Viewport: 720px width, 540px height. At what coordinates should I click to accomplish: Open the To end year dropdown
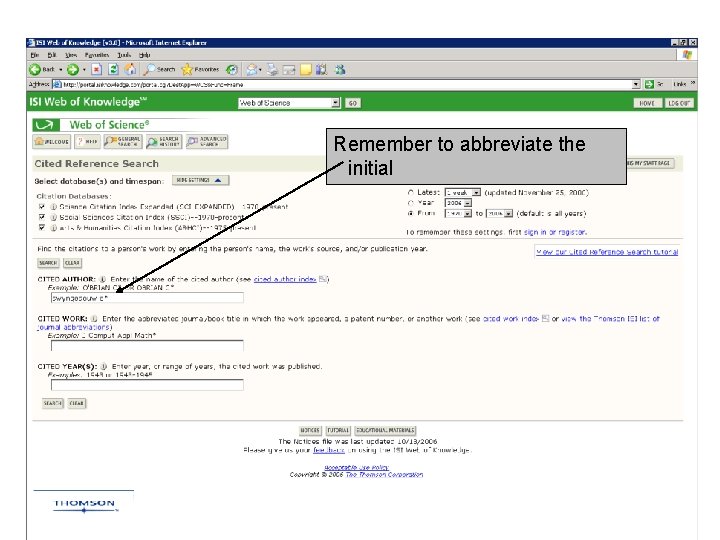[500, 214]
